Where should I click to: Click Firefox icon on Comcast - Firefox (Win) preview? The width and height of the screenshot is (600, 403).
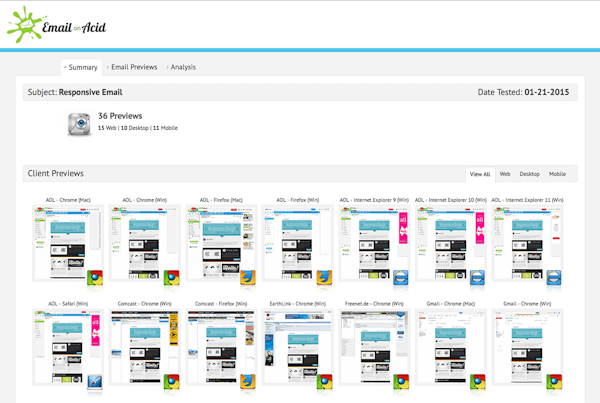(247, 381)
